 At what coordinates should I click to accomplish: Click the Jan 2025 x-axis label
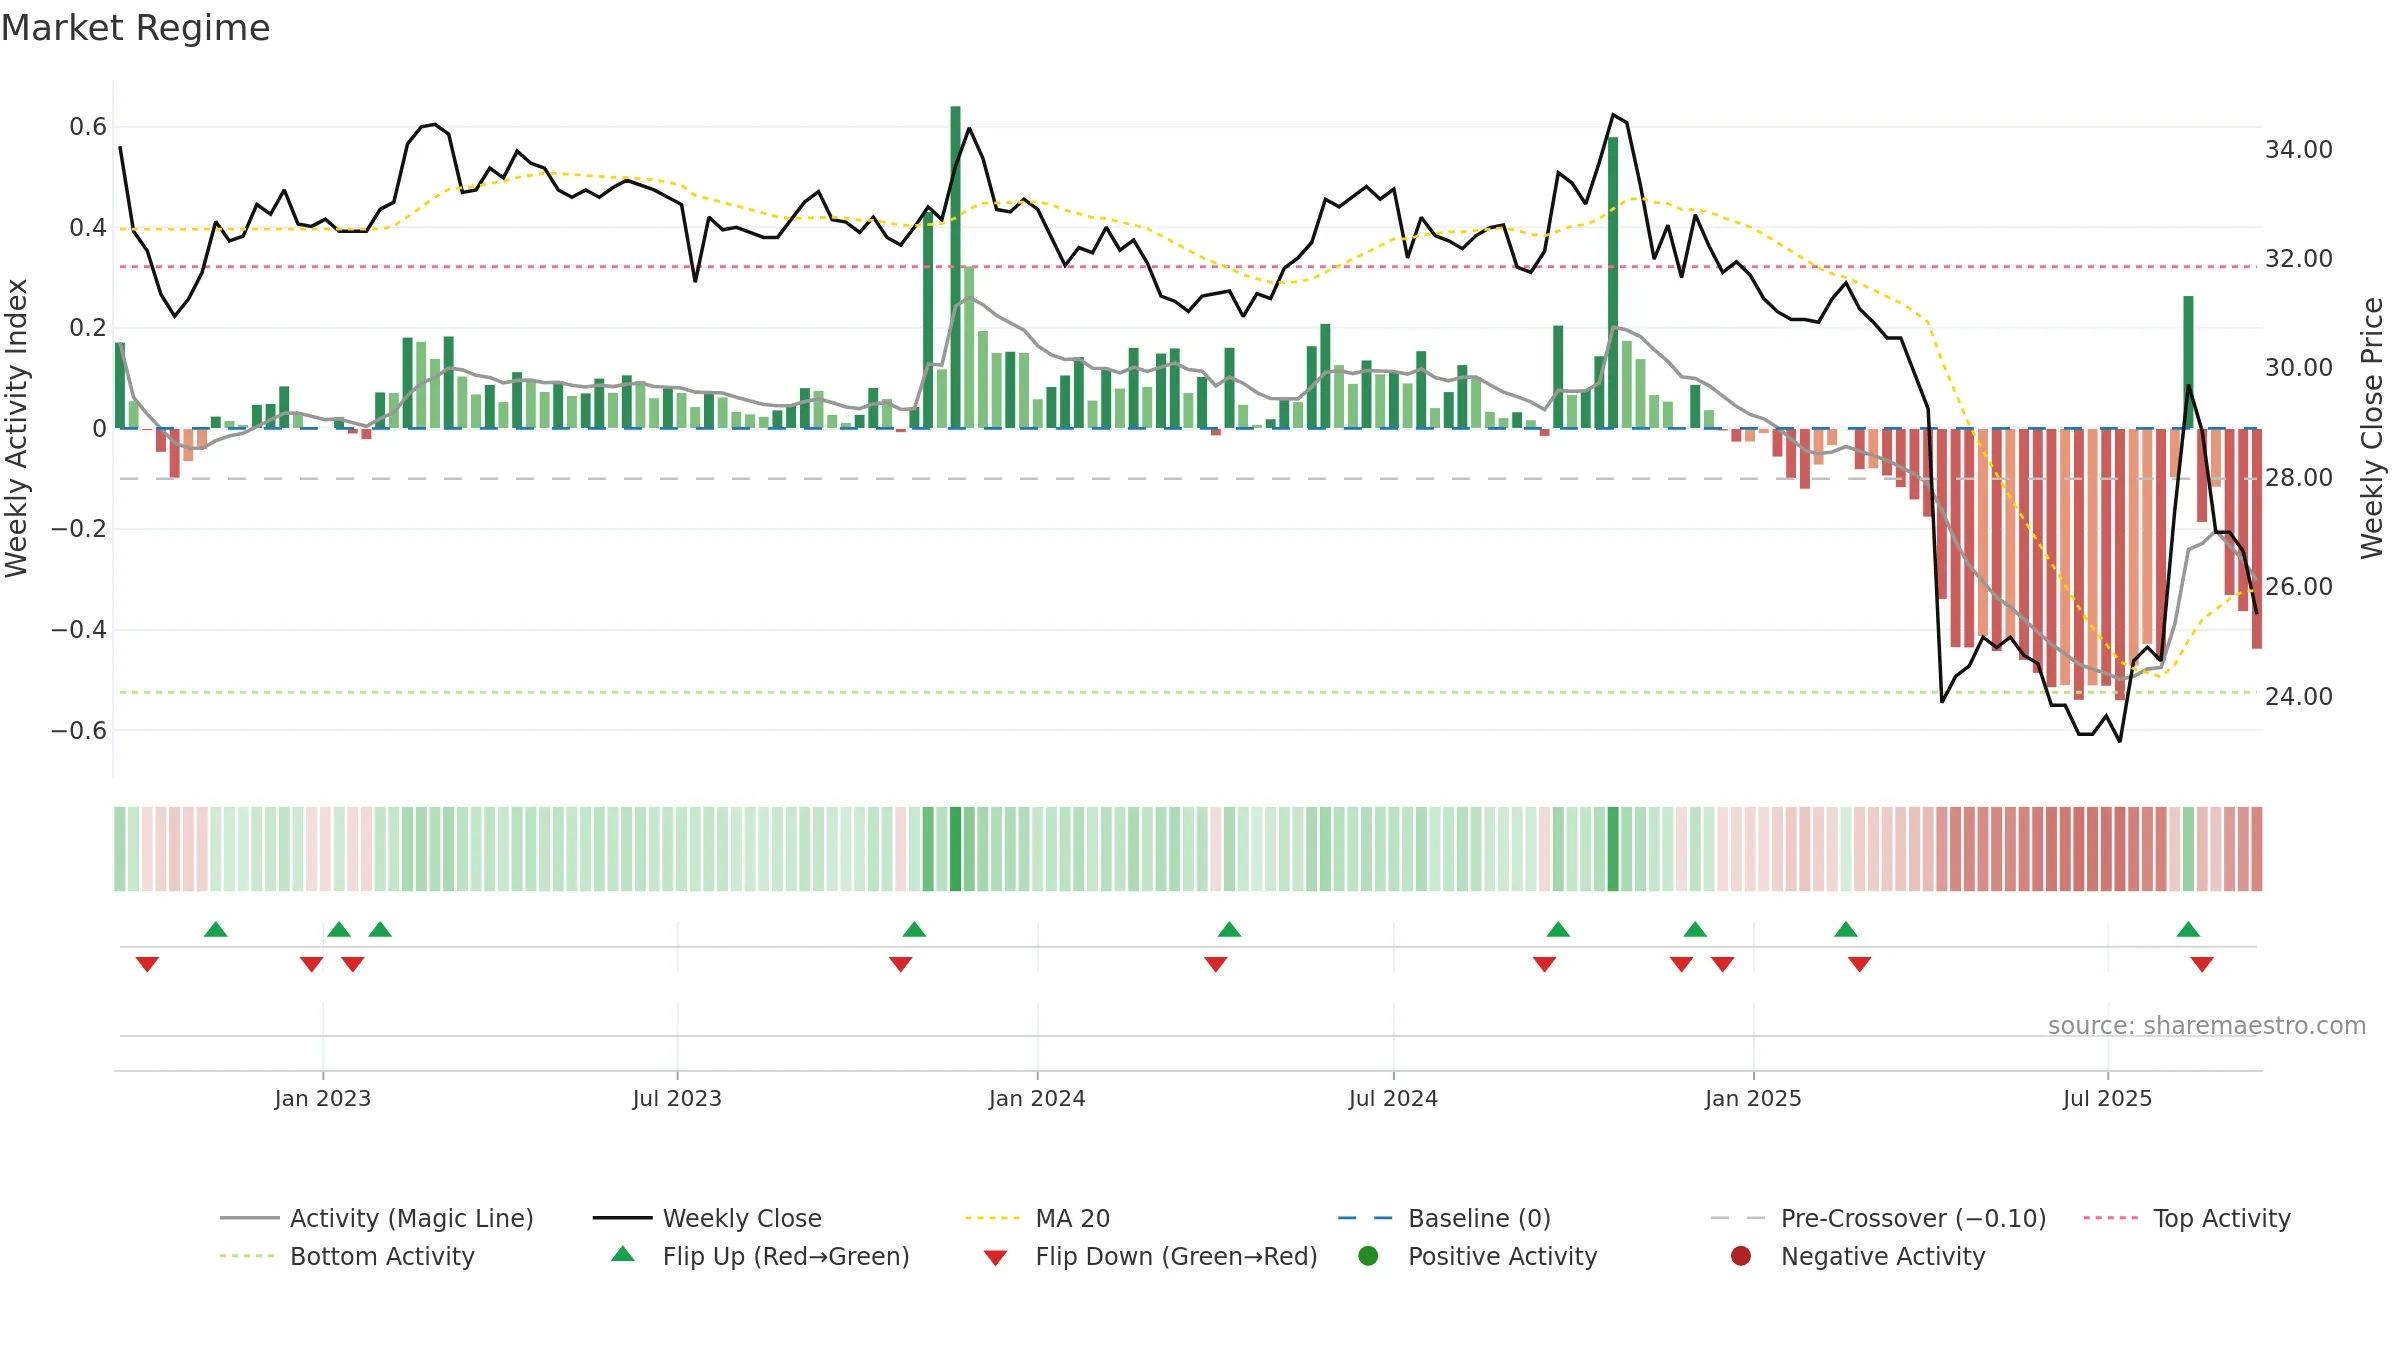pyautogui.click(x=1753, y=1099)
